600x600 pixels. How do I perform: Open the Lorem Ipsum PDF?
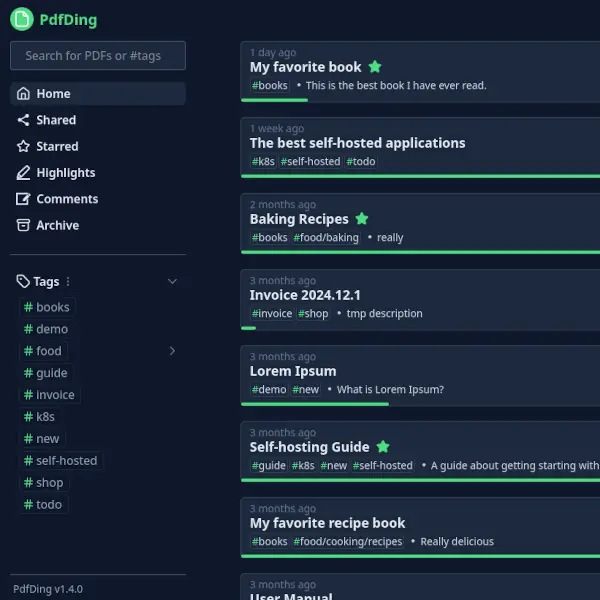pos(293,371)
